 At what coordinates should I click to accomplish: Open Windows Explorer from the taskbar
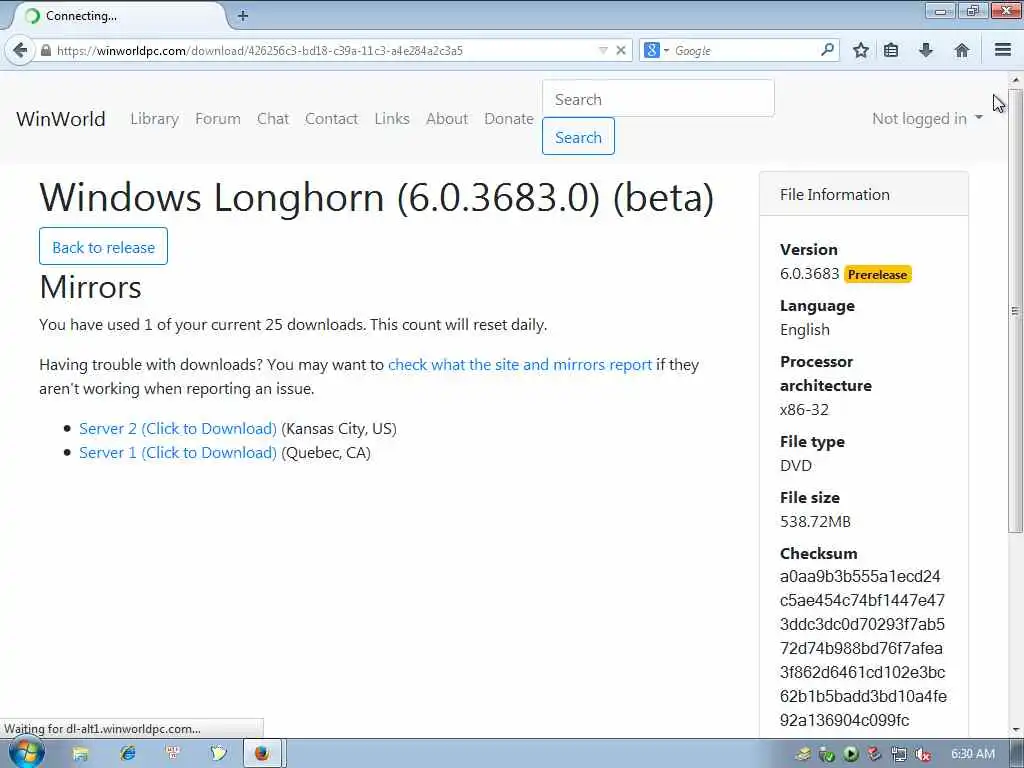(x=80, y=754)
